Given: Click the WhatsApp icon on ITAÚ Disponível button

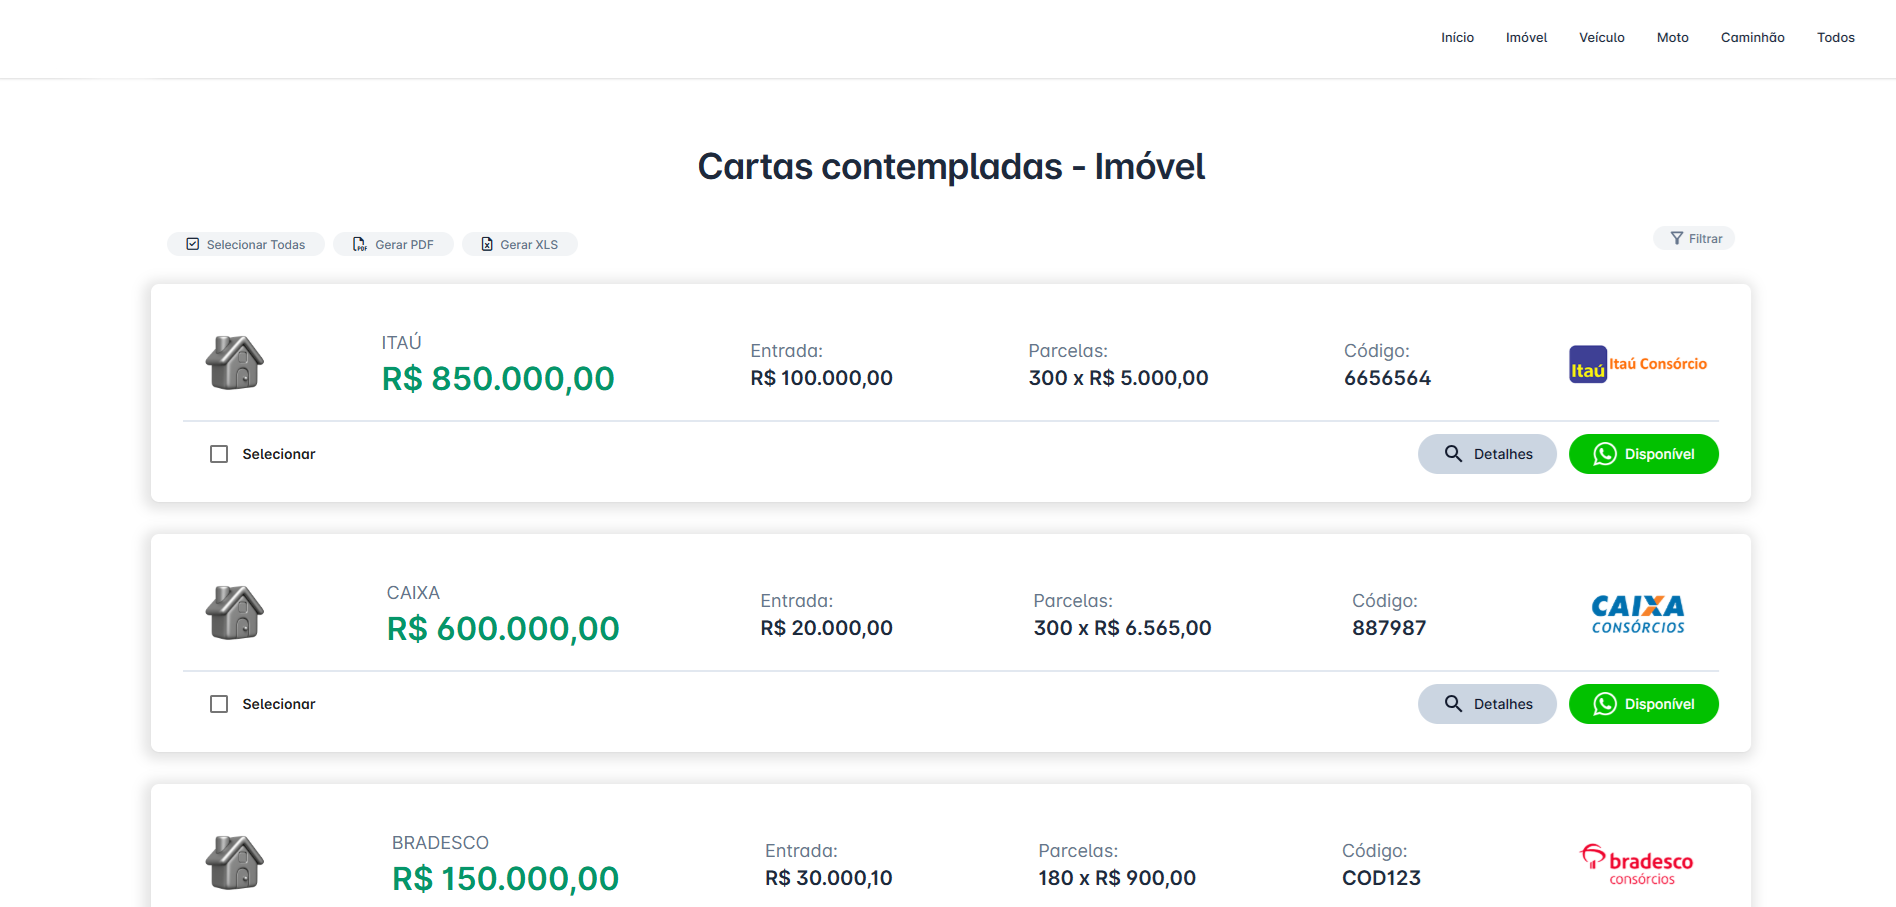Looking at the screenshot, I should pos(1605,454).
